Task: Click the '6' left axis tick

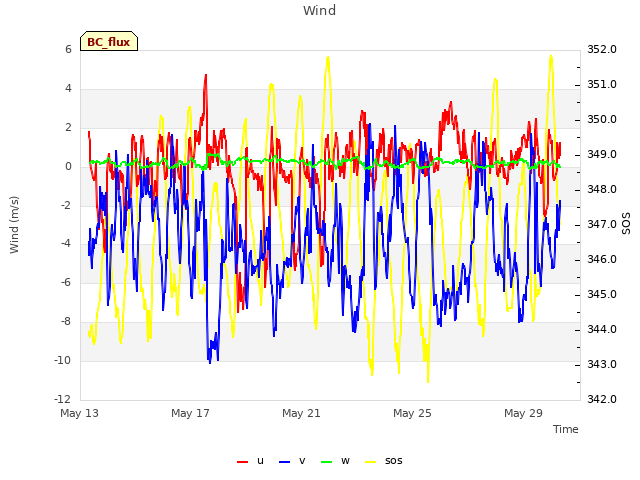Action: (x=68, y=49)
